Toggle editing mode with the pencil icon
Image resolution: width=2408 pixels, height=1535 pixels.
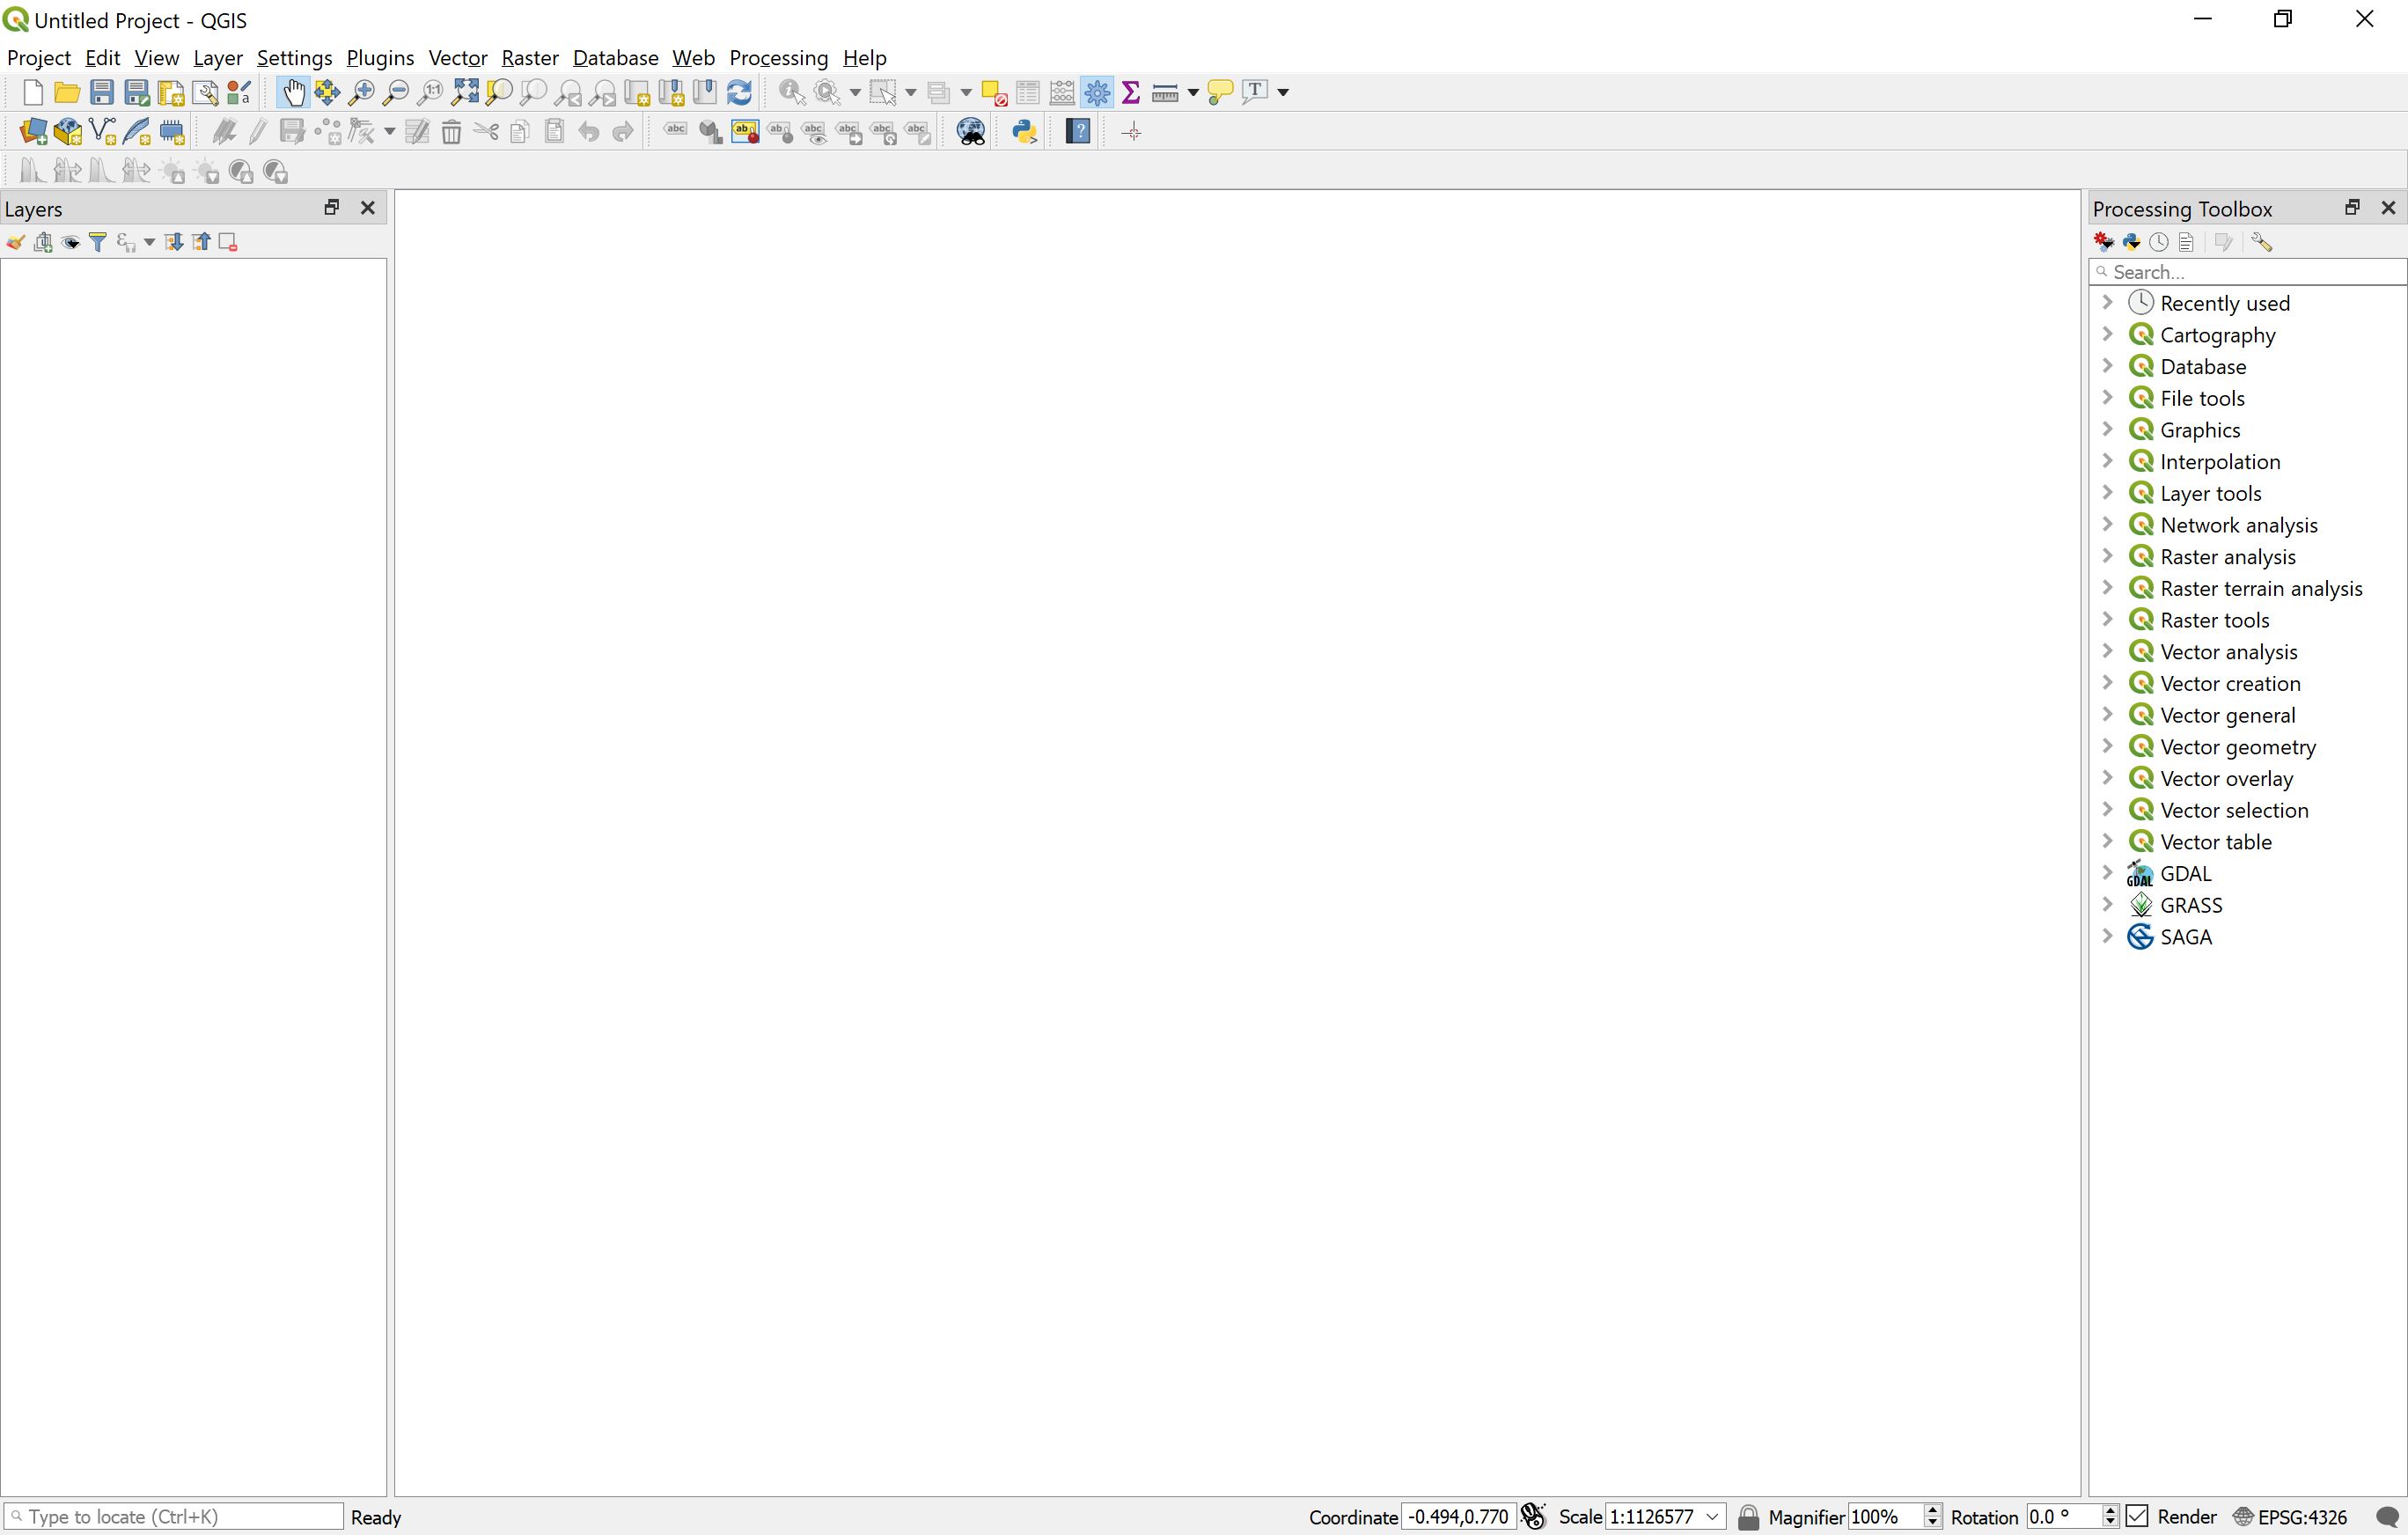pyautogui.click(x=256, y=131)
